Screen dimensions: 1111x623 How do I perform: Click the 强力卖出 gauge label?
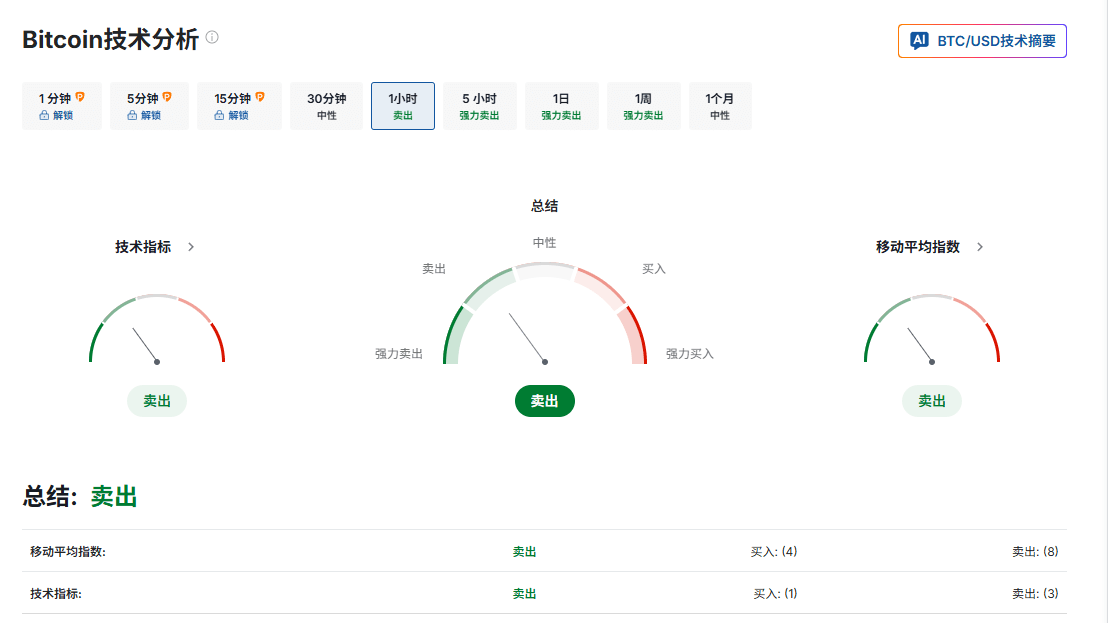[x=399, y=354]
